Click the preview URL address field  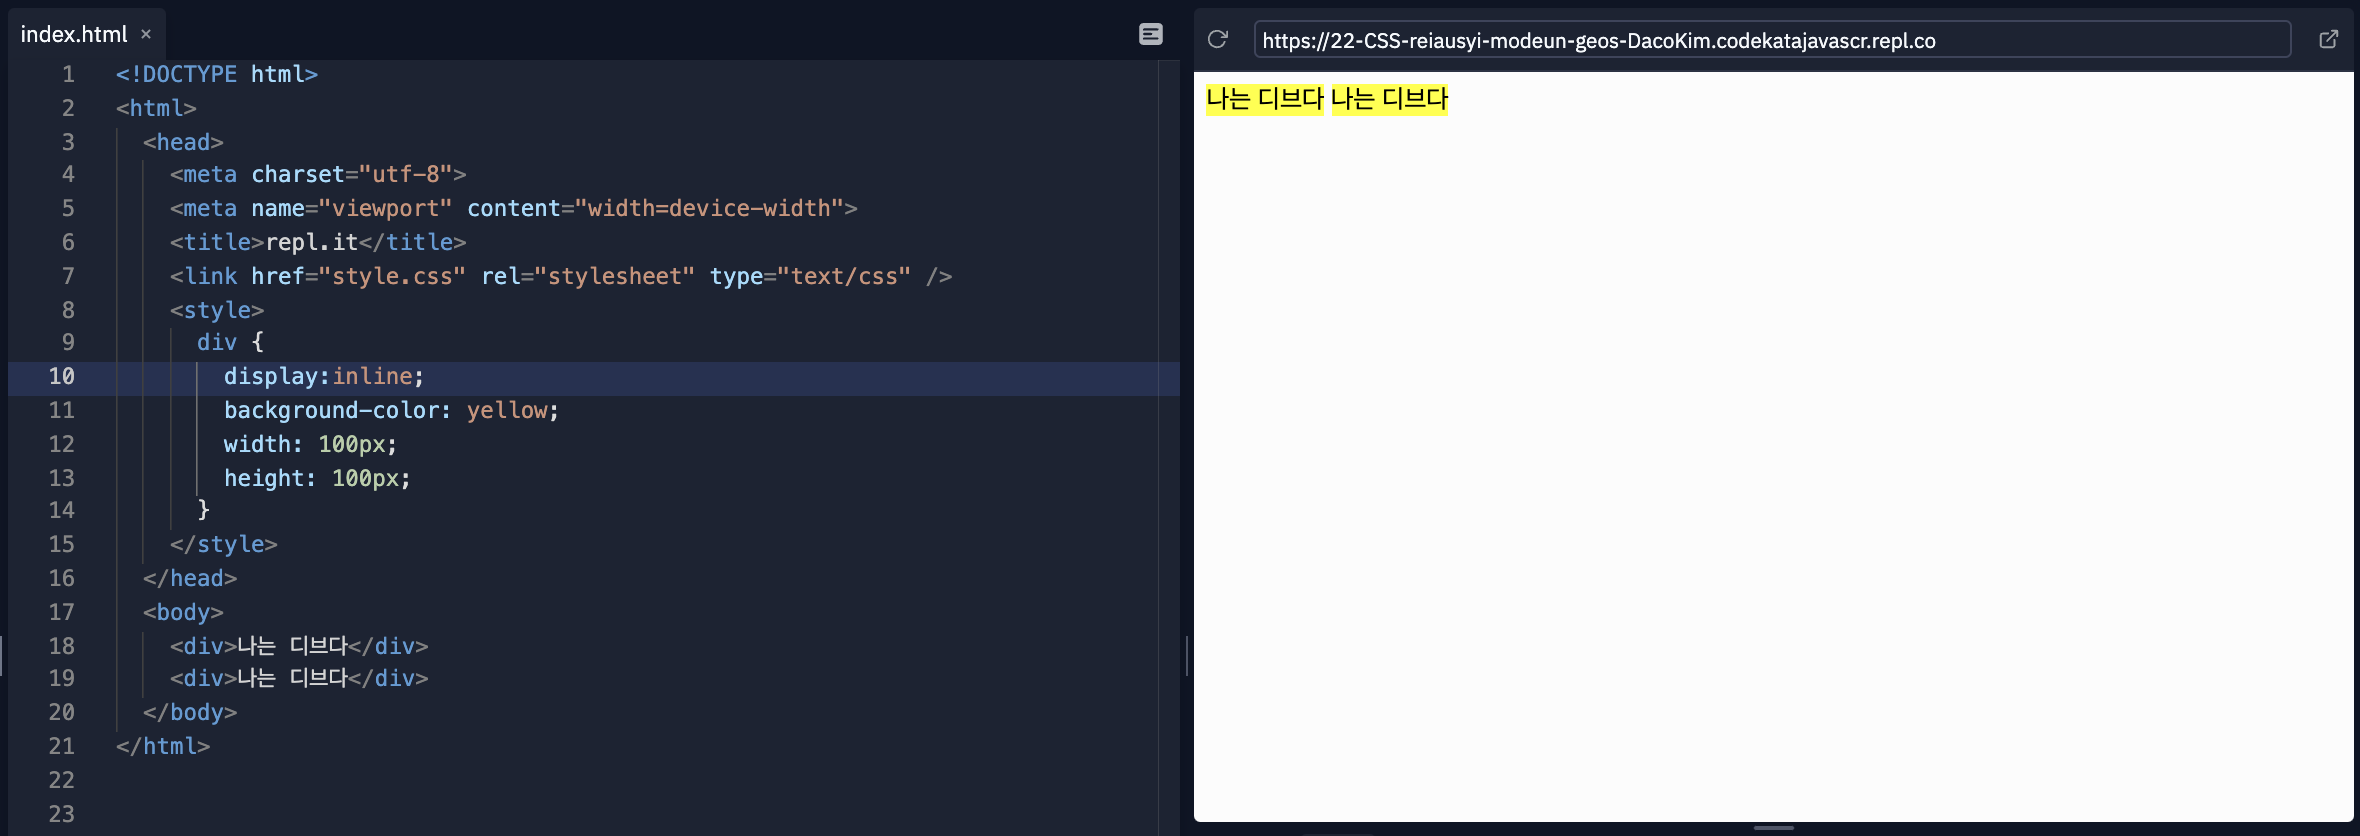1772,40
